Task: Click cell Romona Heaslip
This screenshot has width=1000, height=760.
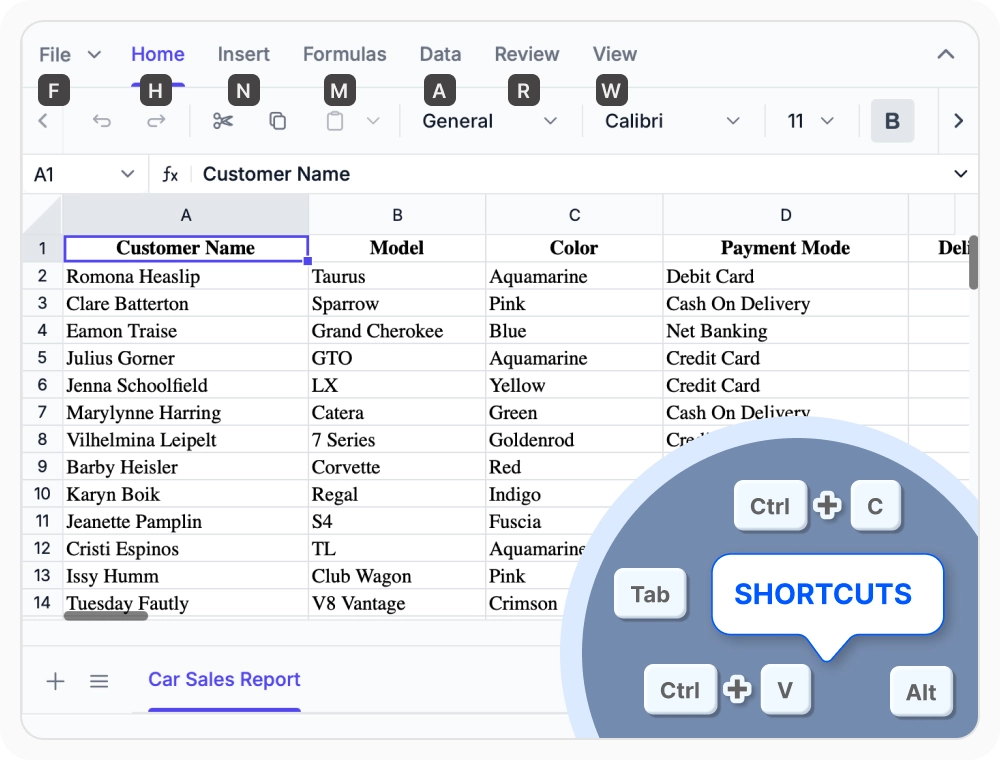Action: pos(186,276)
